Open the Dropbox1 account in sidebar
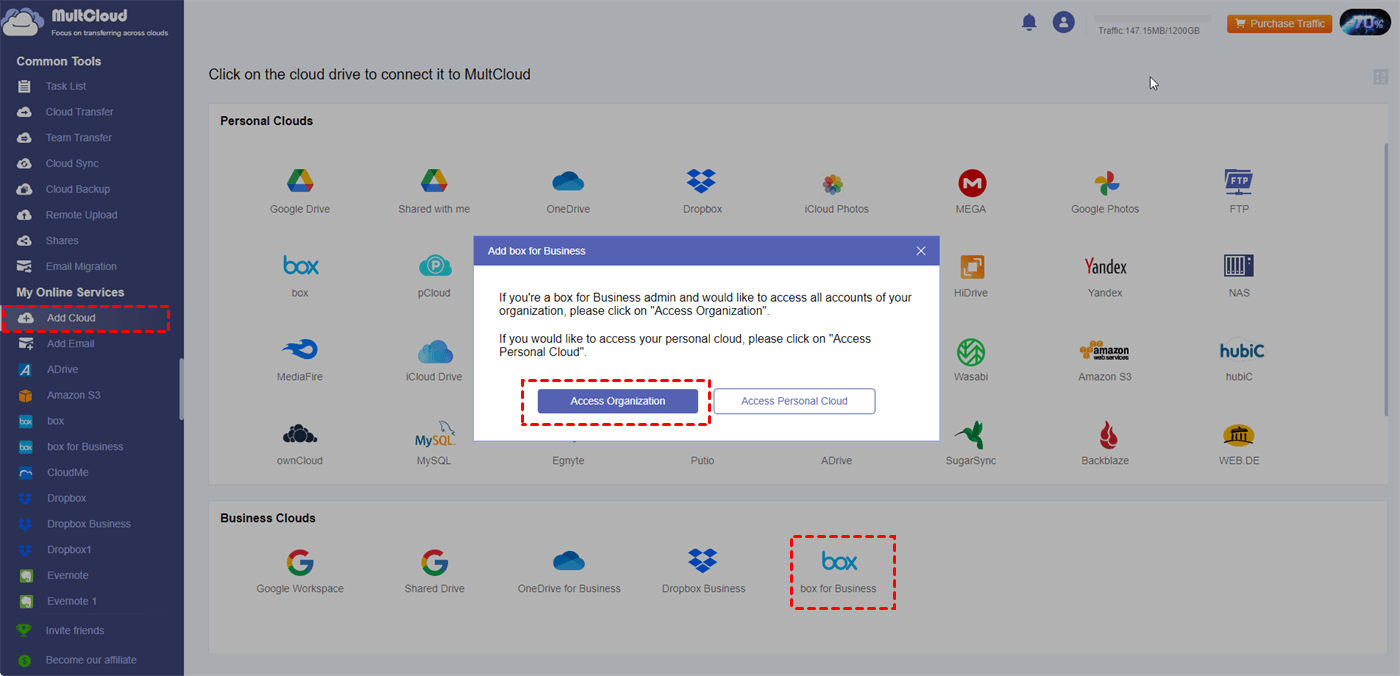This screenshot has height=676, width=1400. [69, 549]
